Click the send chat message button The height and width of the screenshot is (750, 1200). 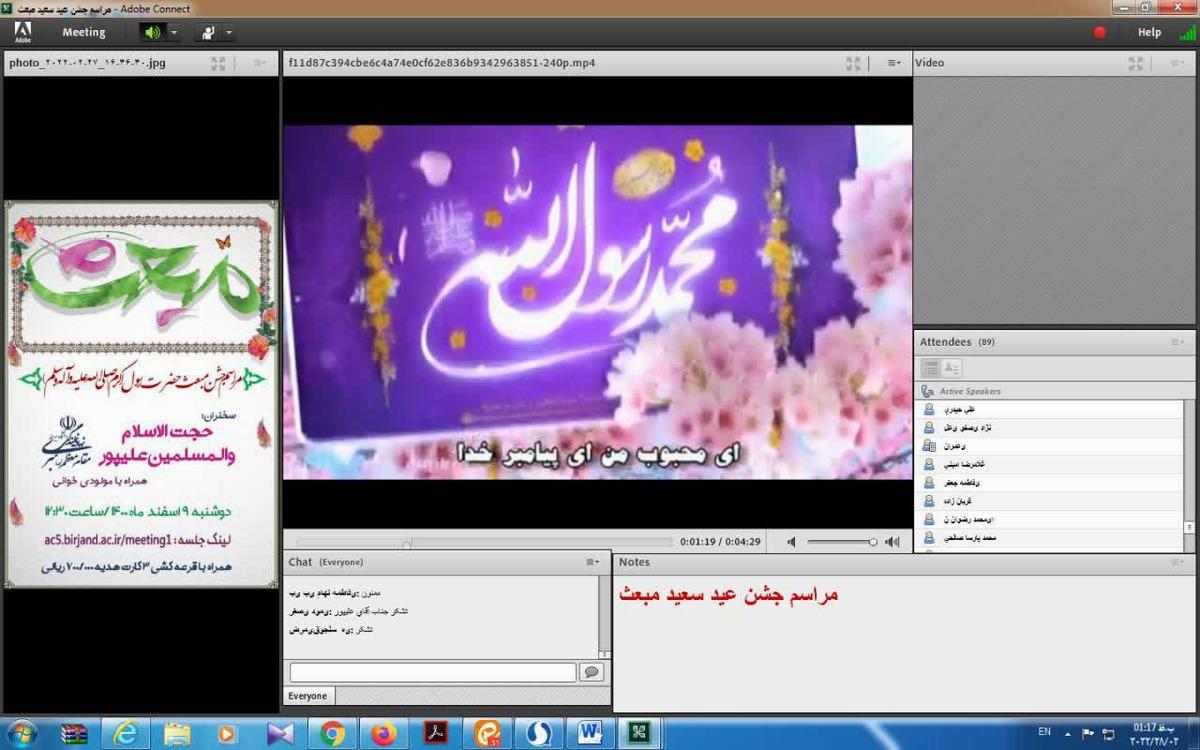[591, 672]
